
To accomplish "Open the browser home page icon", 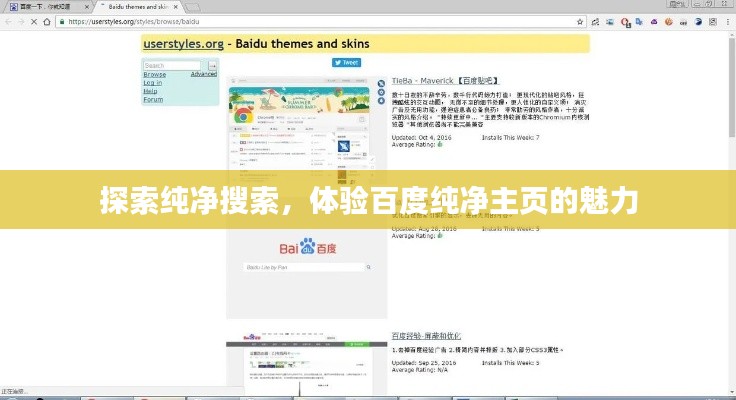I will tap(47, 22).
